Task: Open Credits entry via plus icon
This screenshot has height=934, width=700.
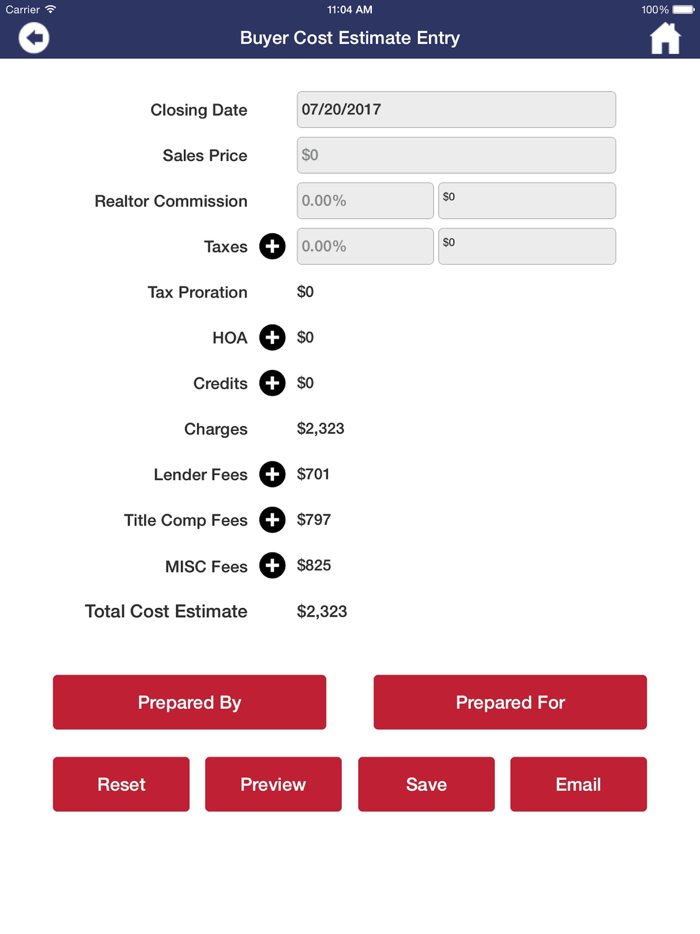Action: 272,383
